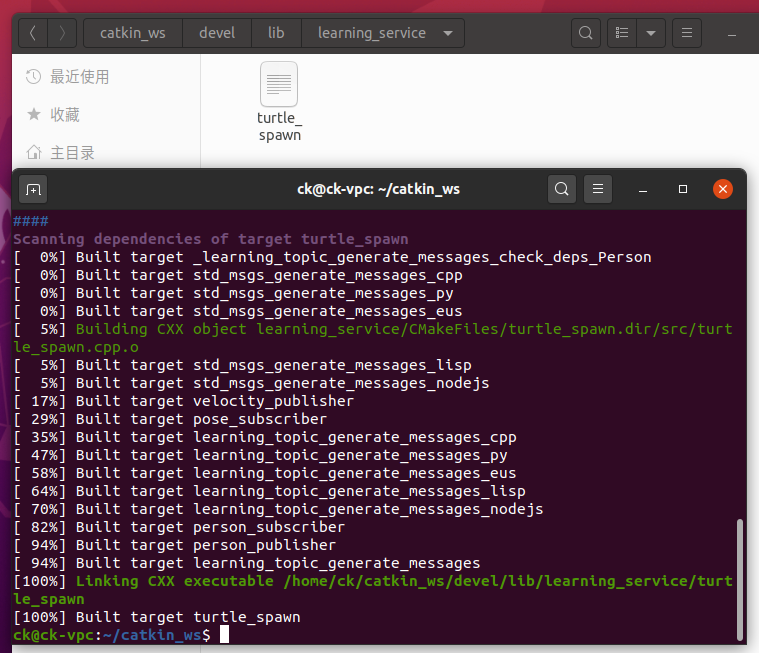Click terminal title ck@ck-vpc: ~/catkin_ws
The height and width of the screenshot is (653, 759).
click(379, 189)
